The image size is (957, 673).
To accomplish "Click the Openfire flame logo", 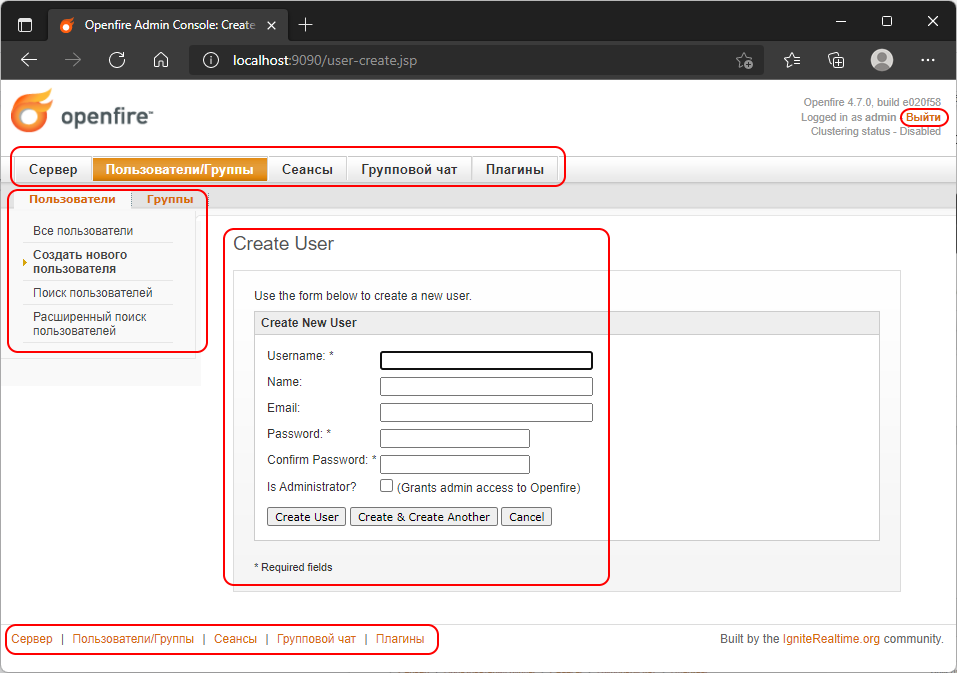I will (31, 111).
